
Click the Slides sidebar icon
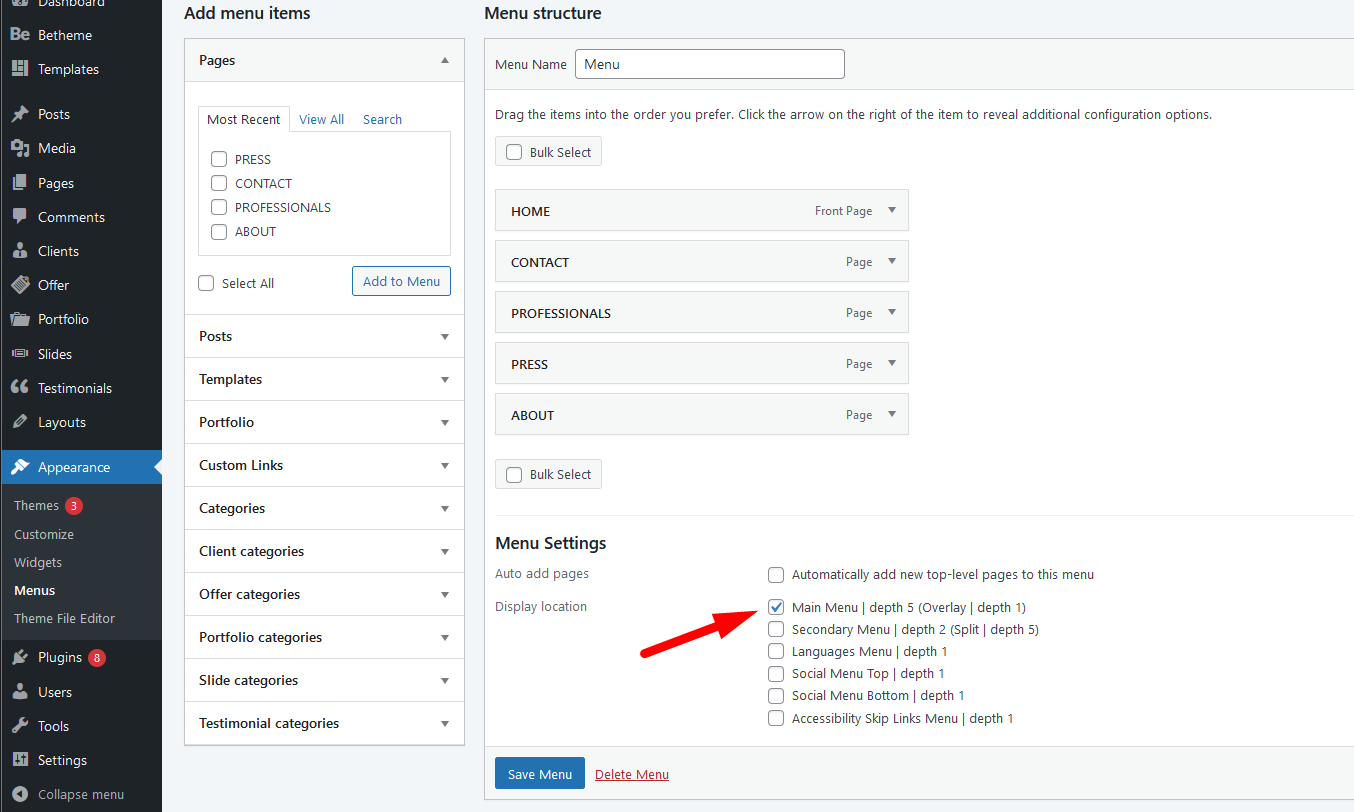point(20,354)
